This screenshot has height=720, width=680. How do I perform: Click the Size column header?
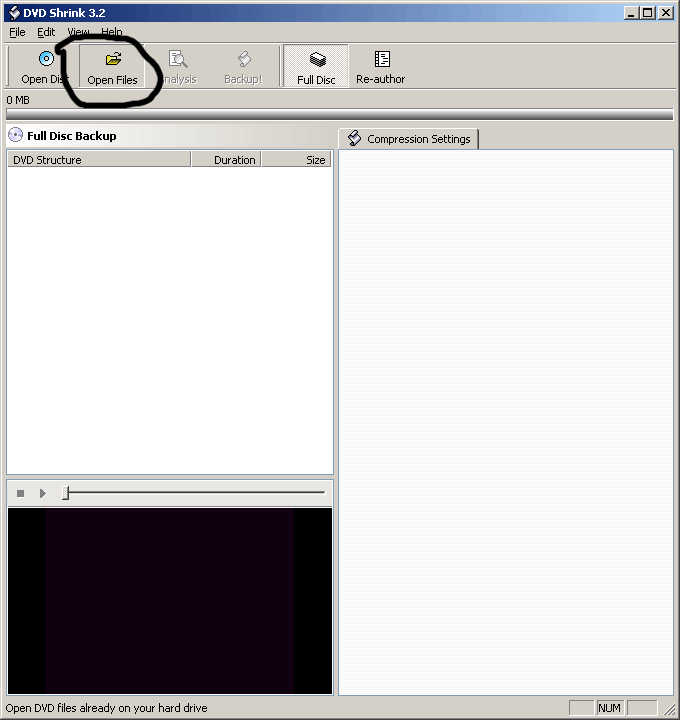[x=297, y=160]
